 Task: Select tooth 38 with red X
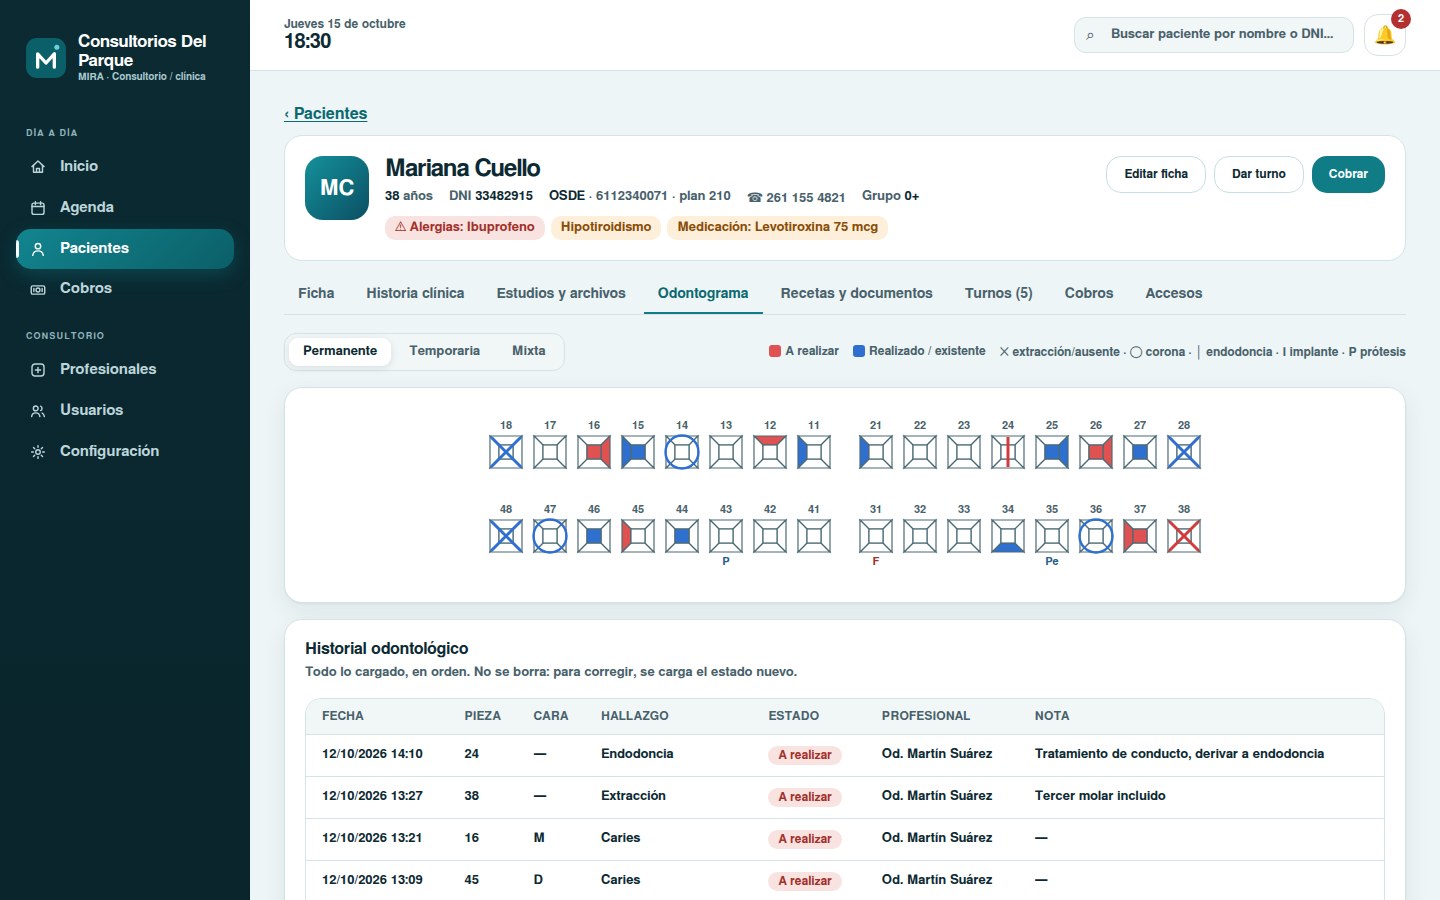point(1184,536)
